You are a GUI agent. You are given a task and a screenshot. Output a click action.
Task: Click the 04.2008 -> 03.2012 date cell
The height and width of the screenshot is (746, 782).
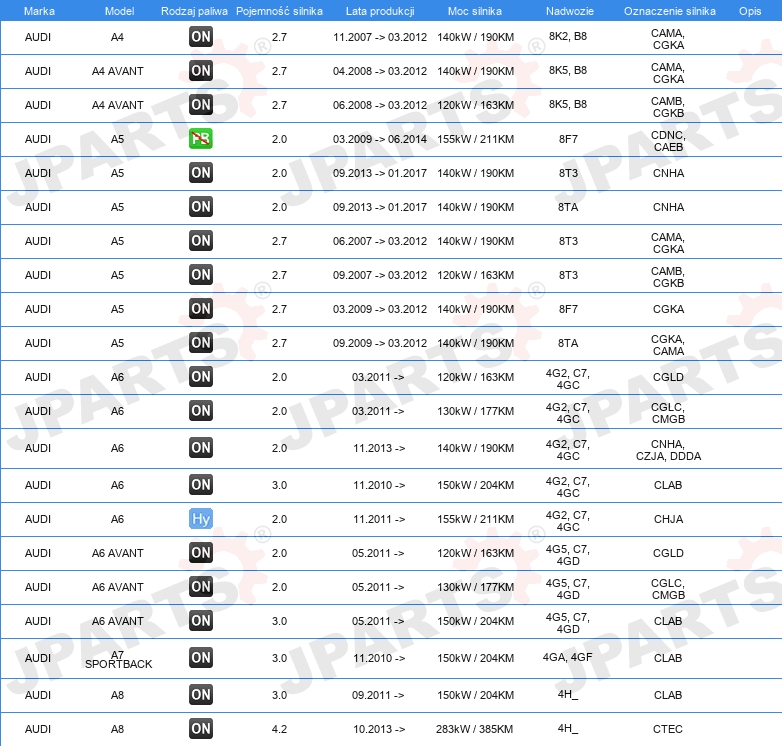coord(380,71)
